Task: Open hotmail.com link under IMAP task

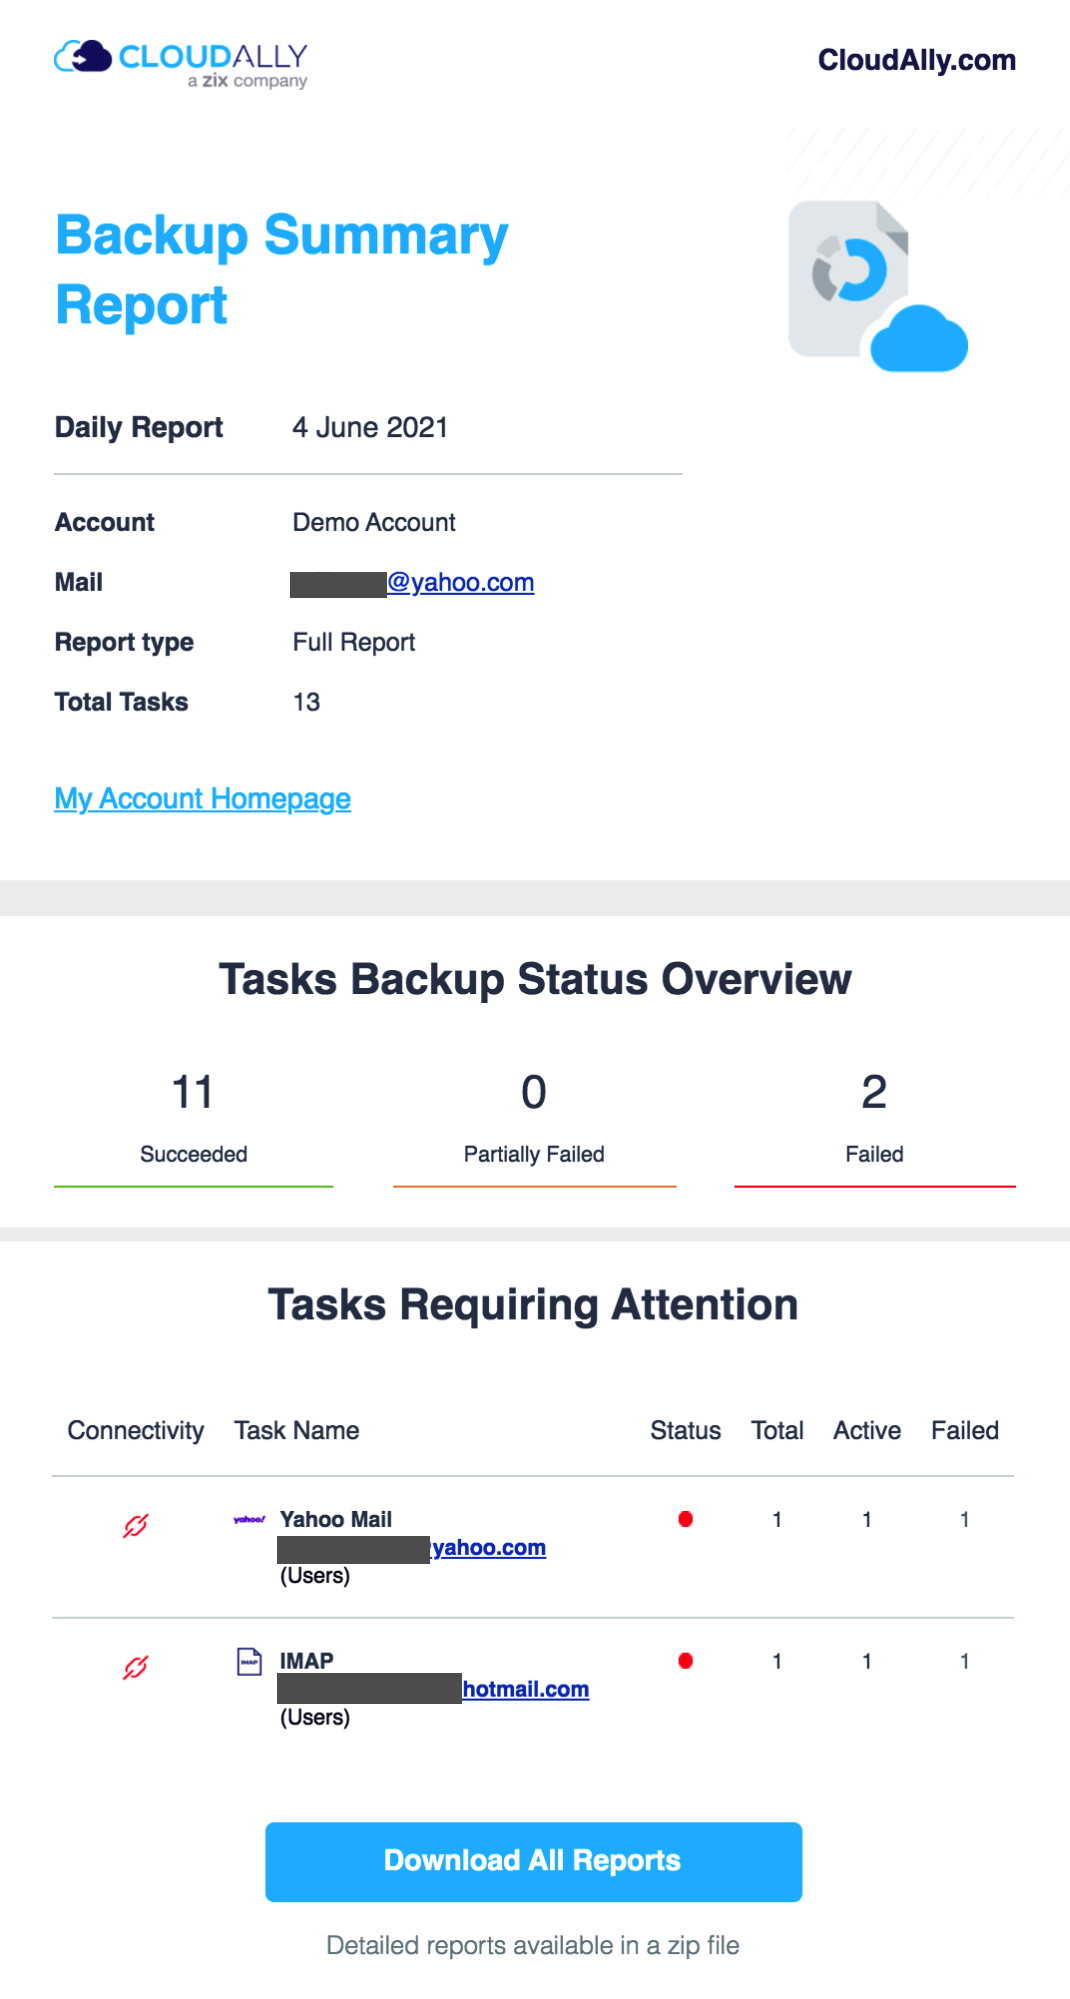Action: (x=526, y=1689)
